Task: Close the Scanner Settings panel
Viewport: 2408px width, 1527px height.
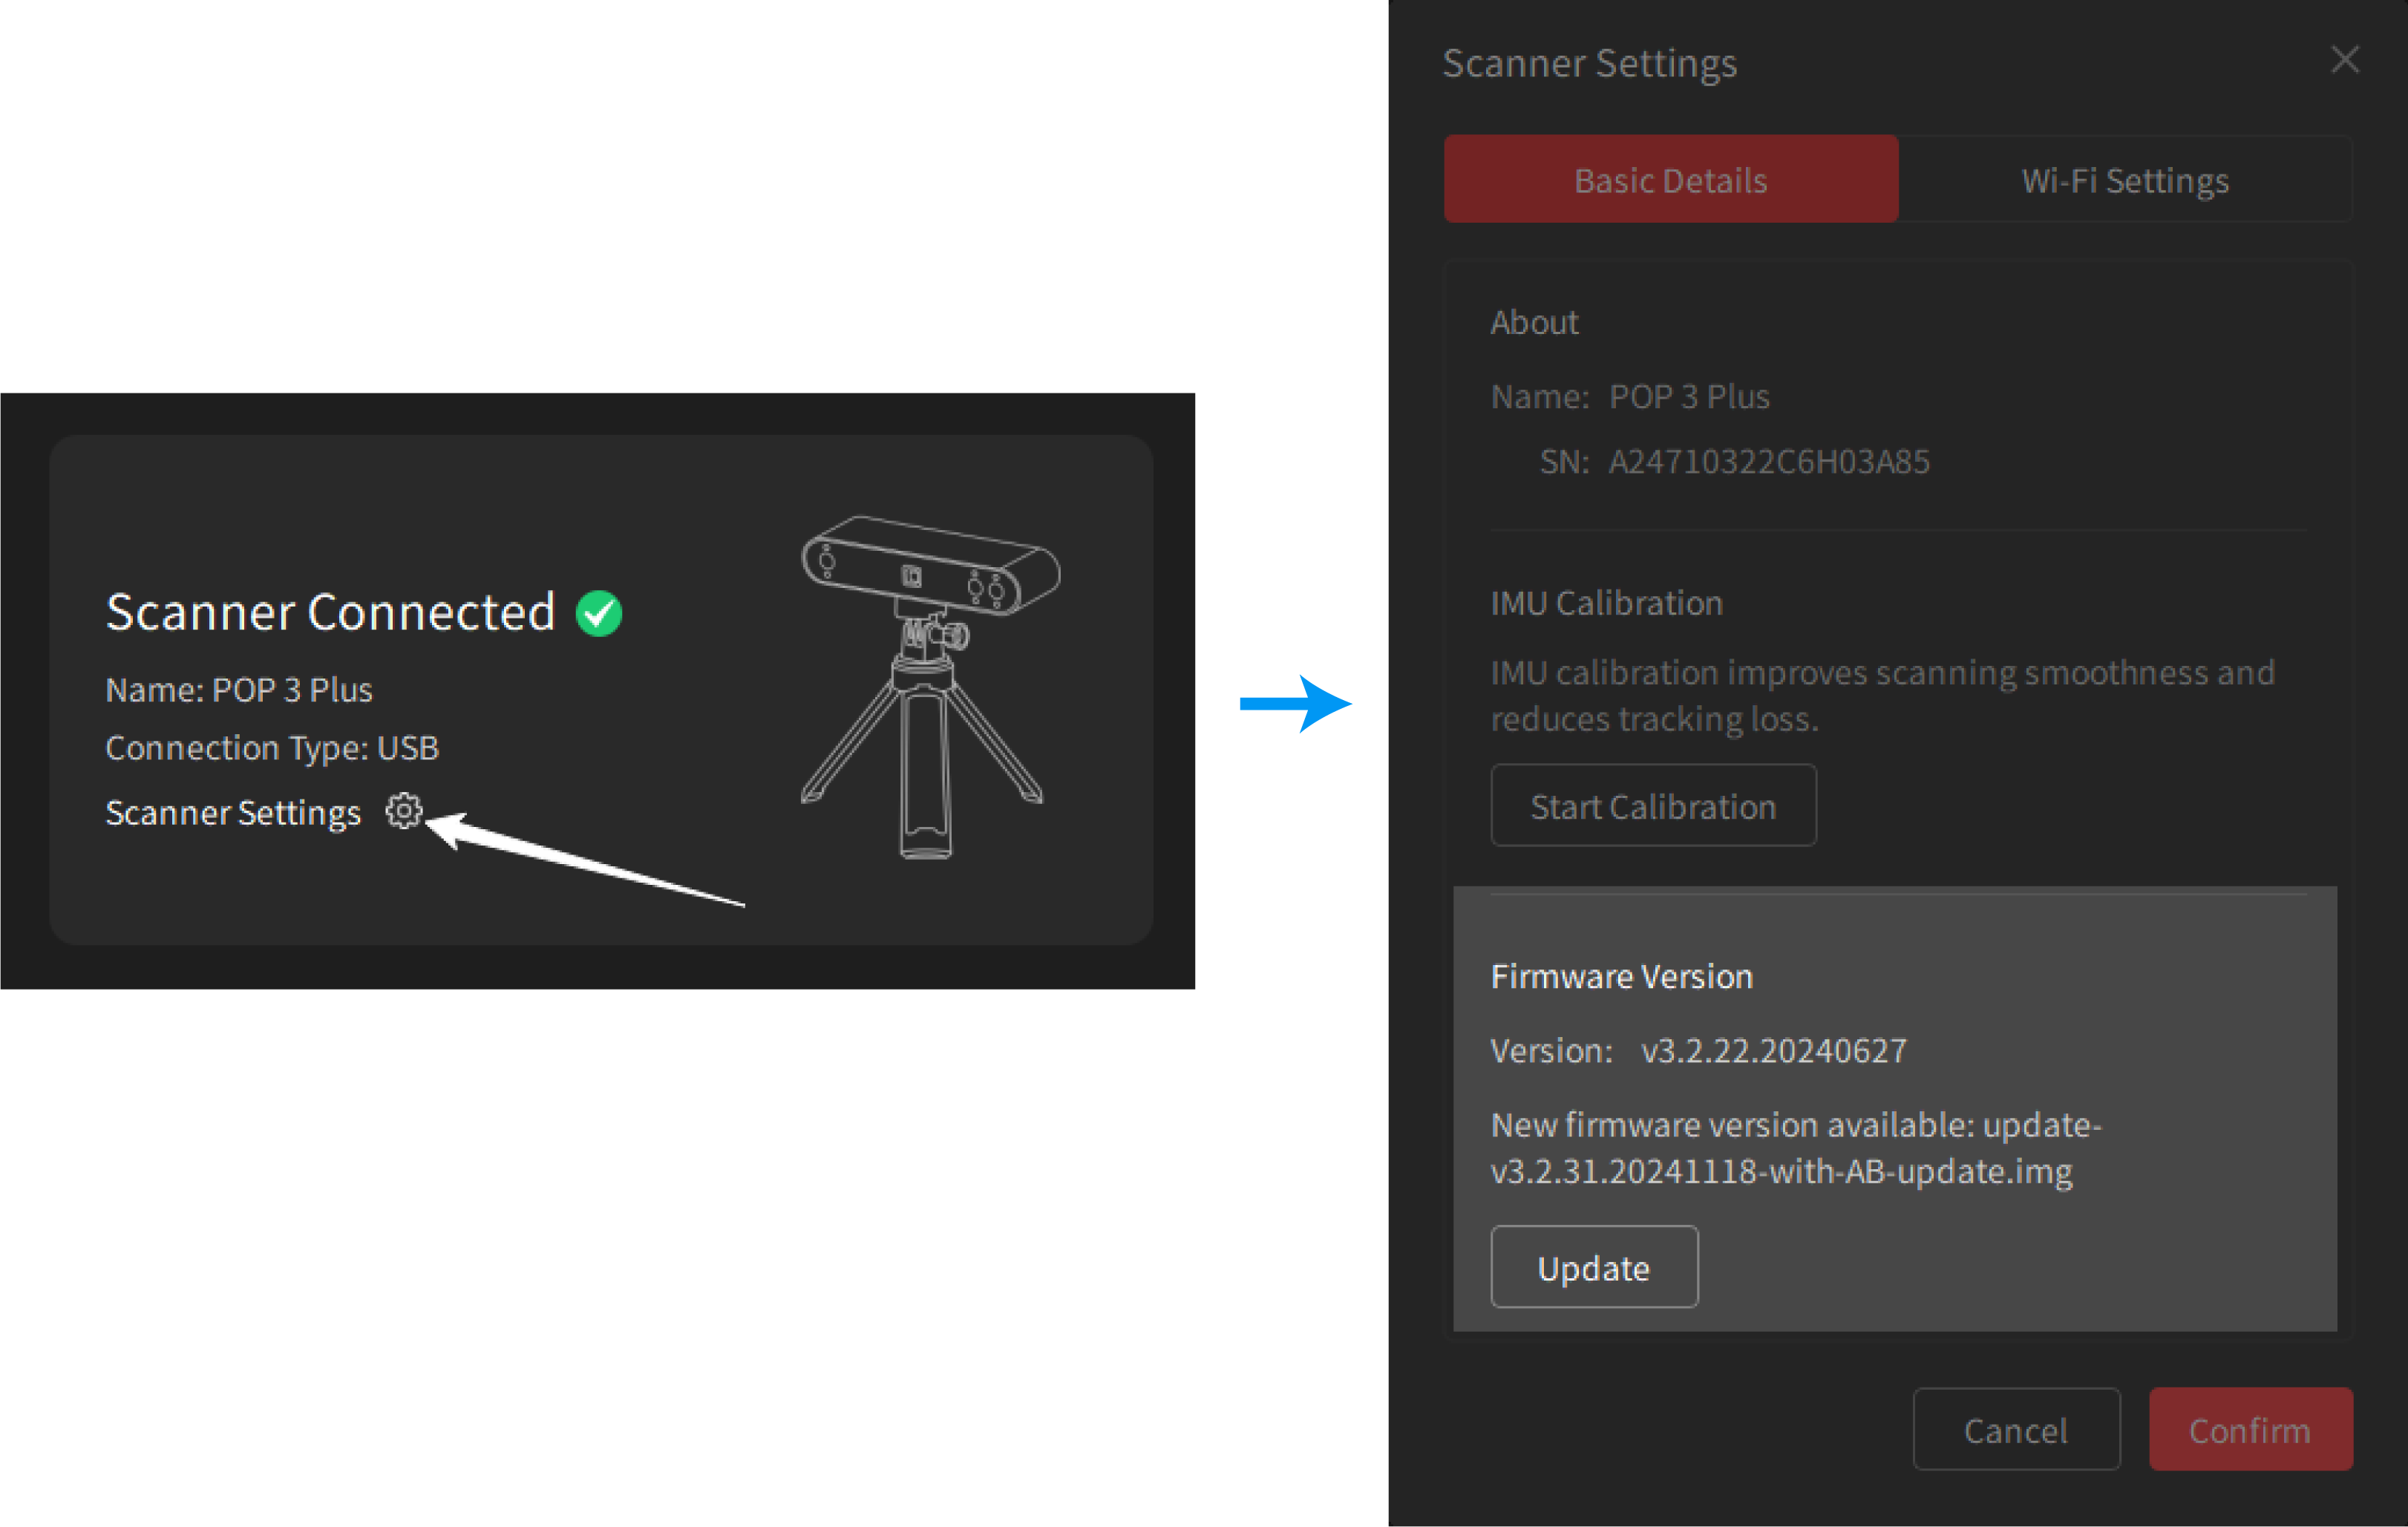Action: (x=2344, y=60)
